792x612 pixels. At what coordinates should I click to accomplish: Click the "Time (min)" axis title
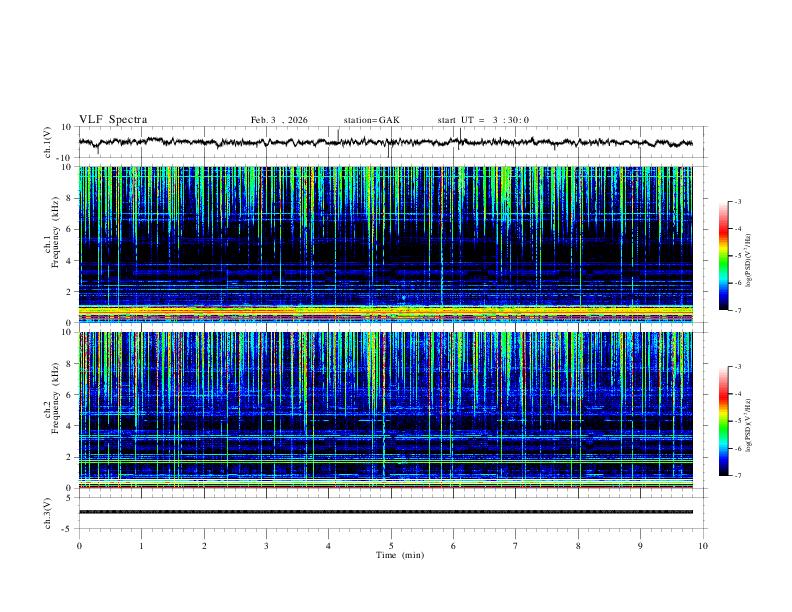coord(400,555)
